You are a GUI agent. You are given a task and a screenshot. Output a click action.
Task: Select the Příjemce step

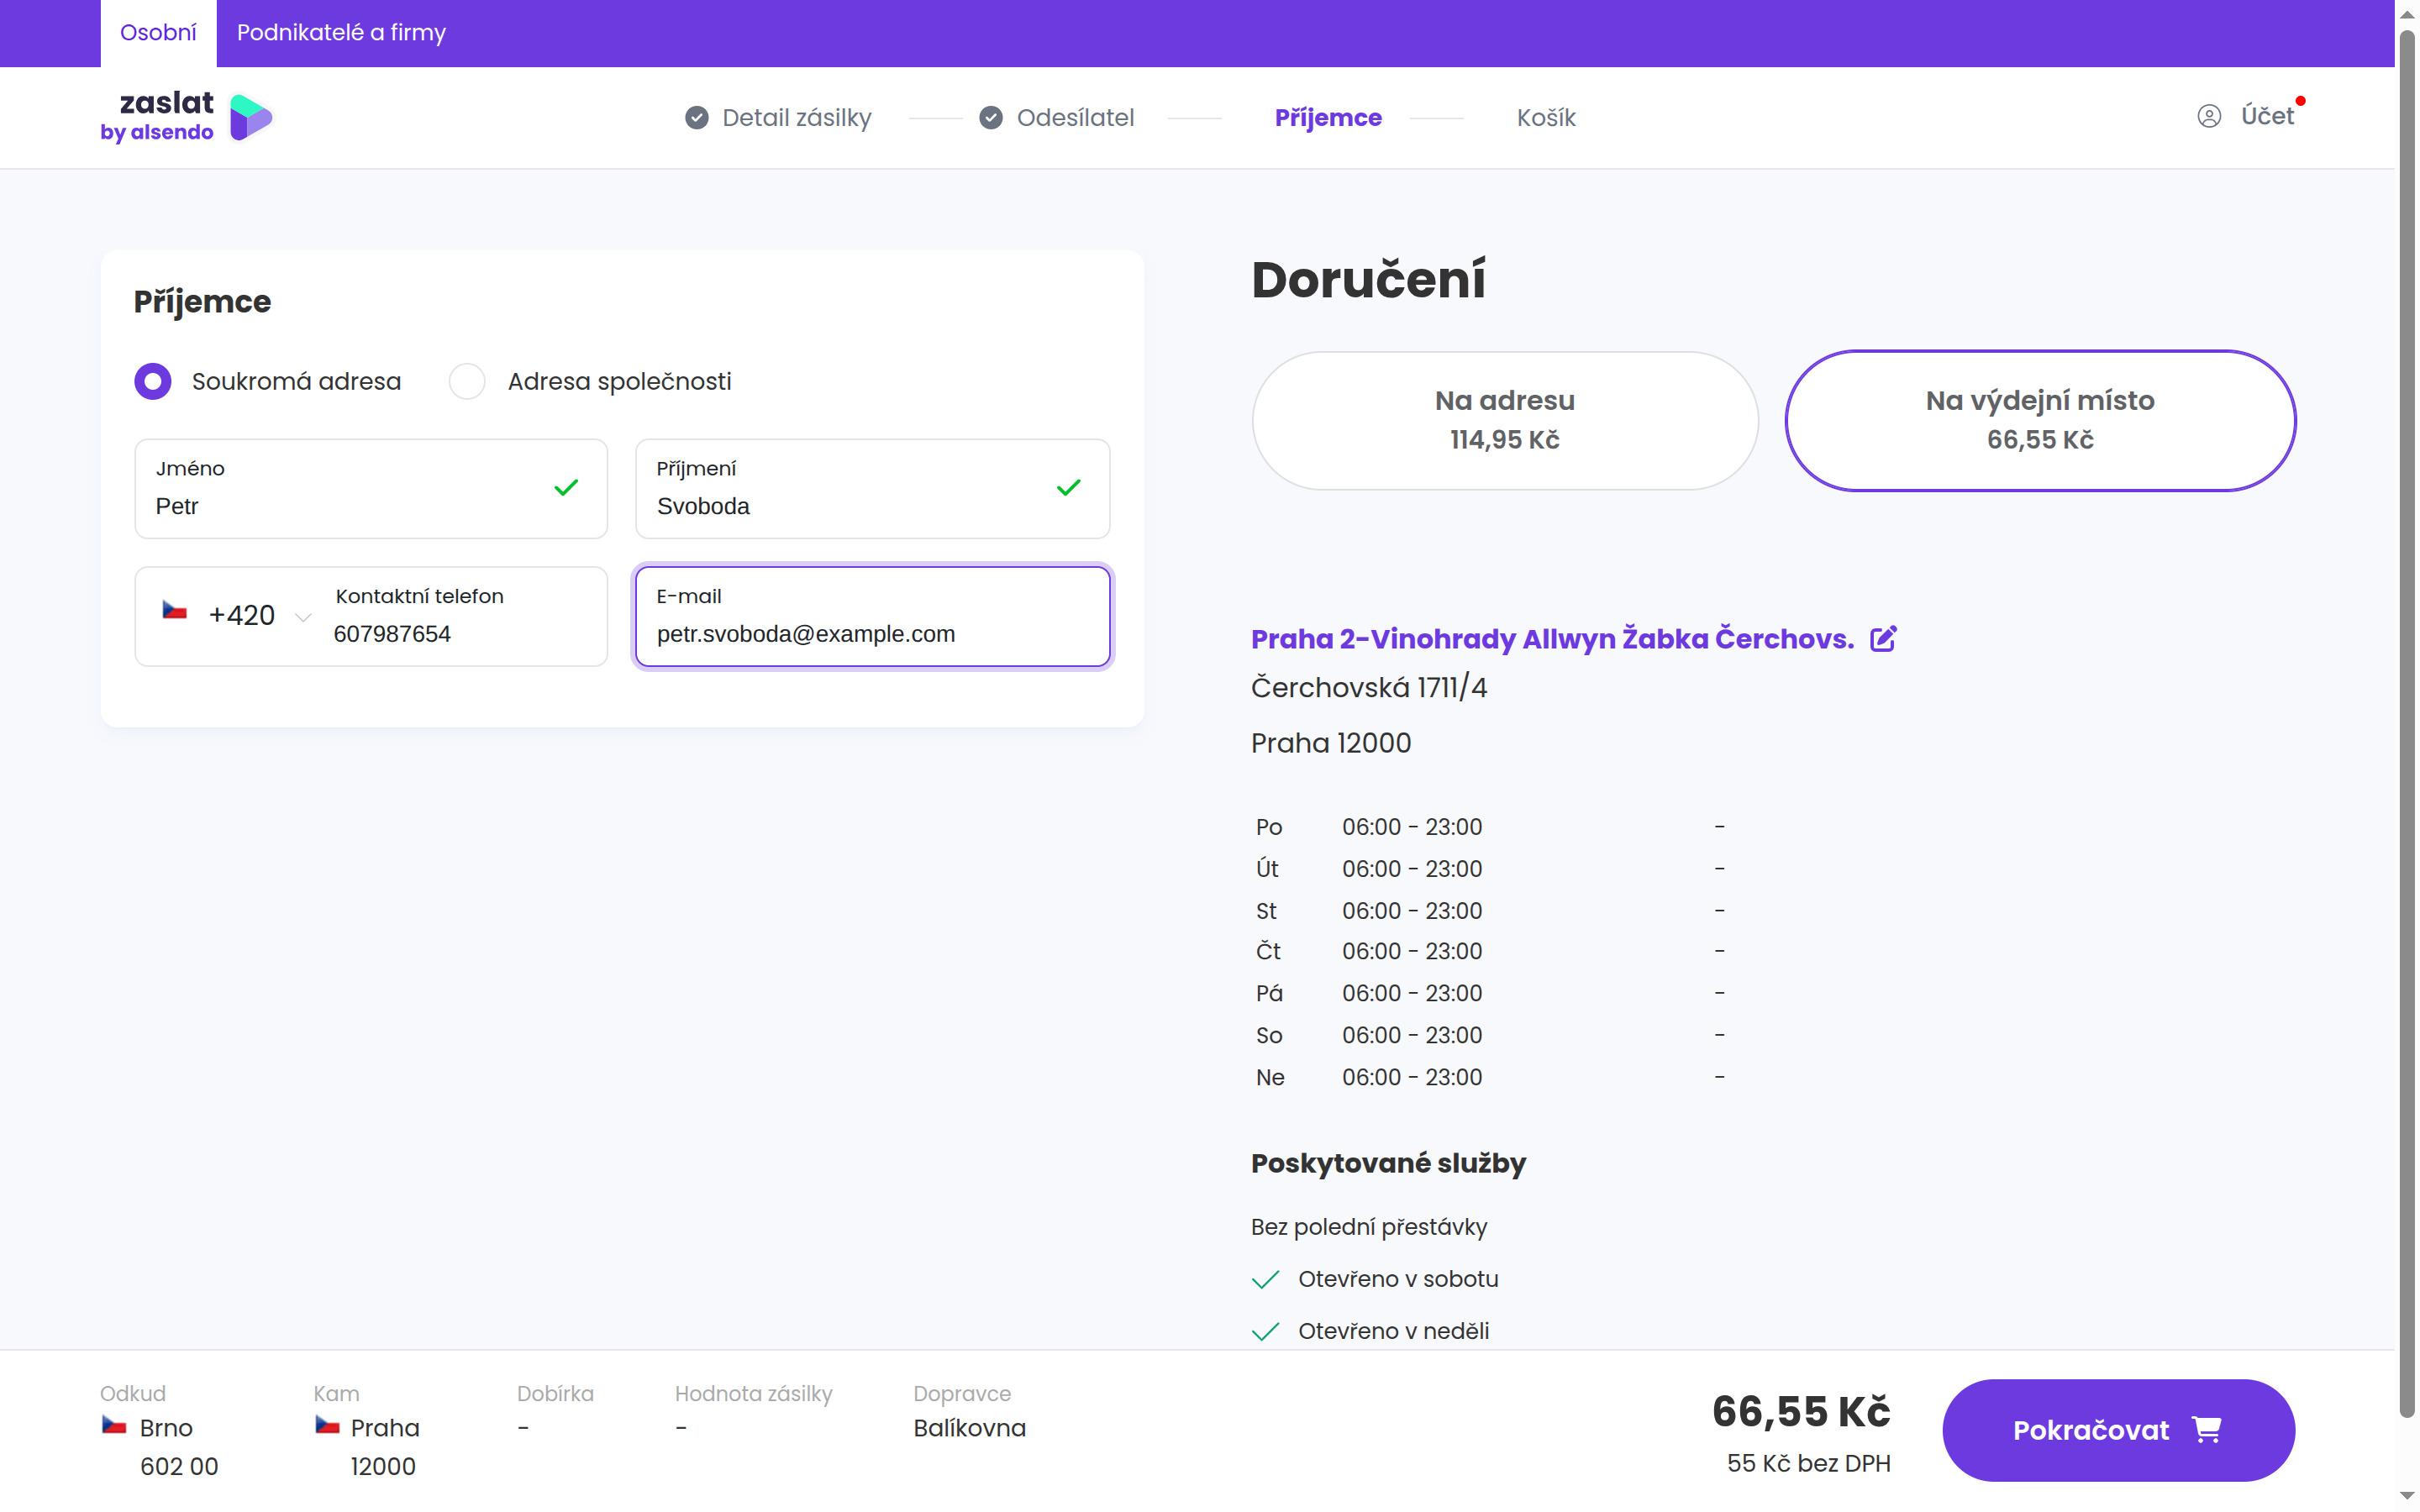[x=1328, y=118]
